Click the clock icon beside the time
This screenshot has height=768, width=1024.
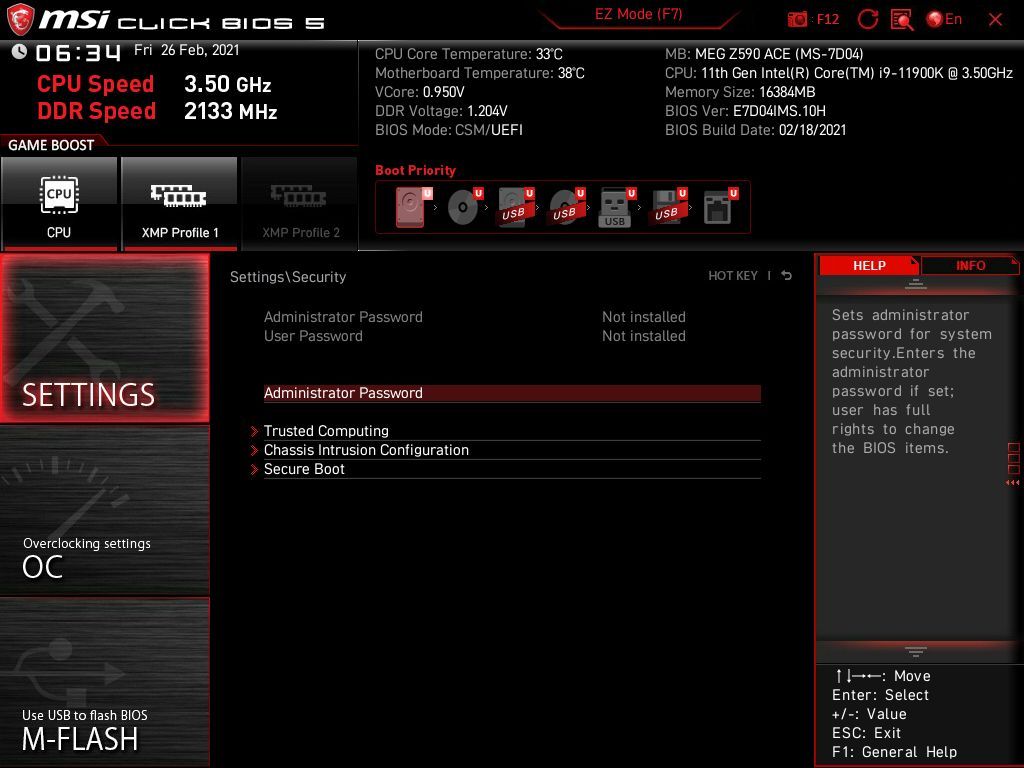19,52
